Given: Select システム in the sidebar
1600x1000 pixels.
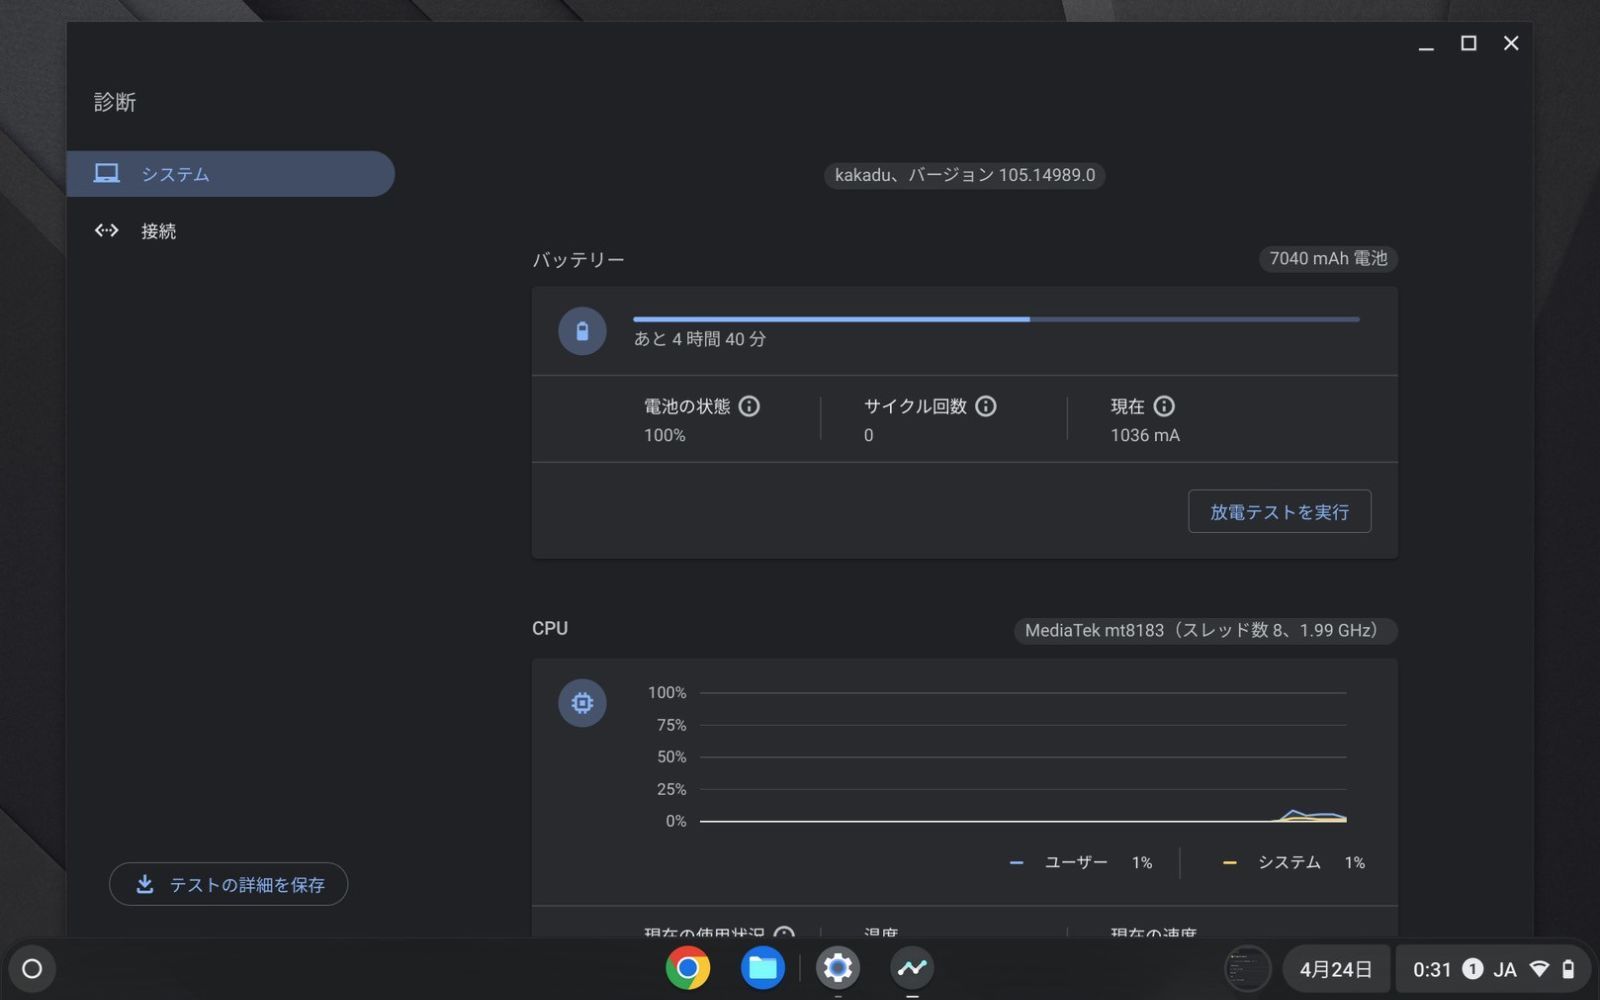Looking at the screenshot, I should 230,174.
